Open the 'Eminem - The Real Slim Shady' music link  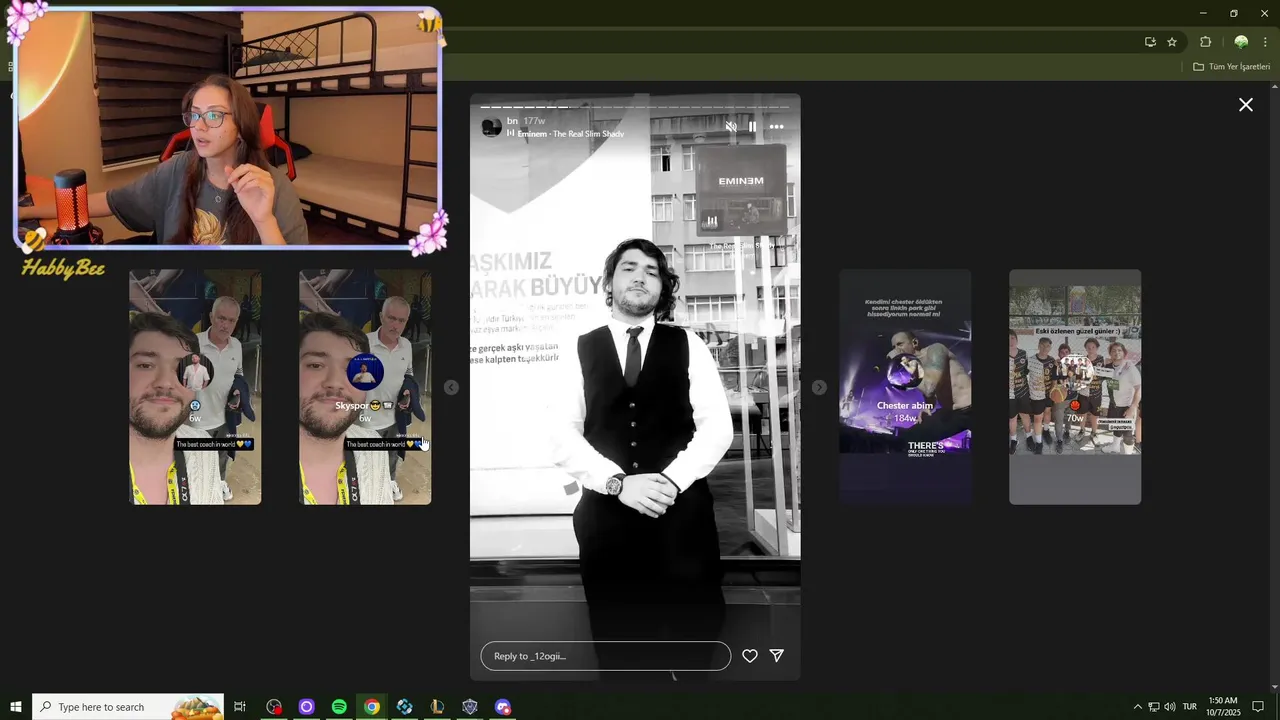[570, 134]
